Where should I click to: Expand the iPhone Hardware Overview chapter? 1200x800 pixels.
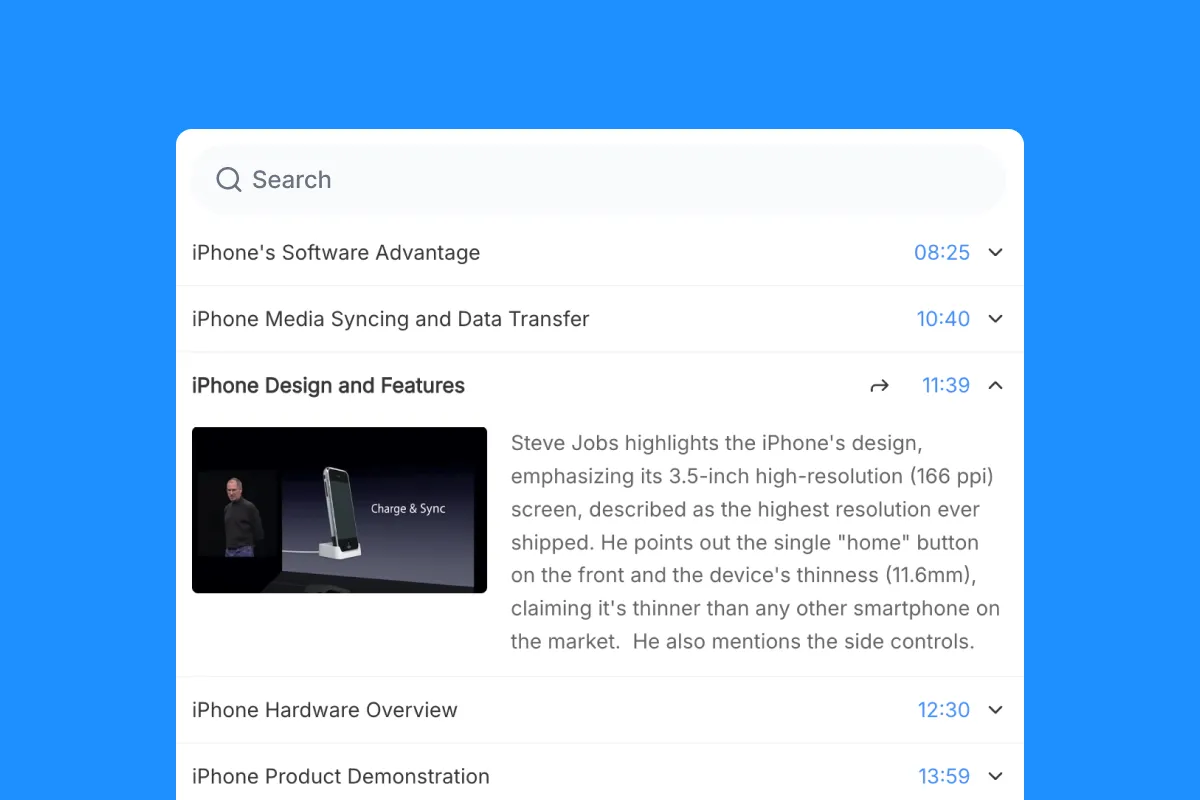[x=995, y=710]
